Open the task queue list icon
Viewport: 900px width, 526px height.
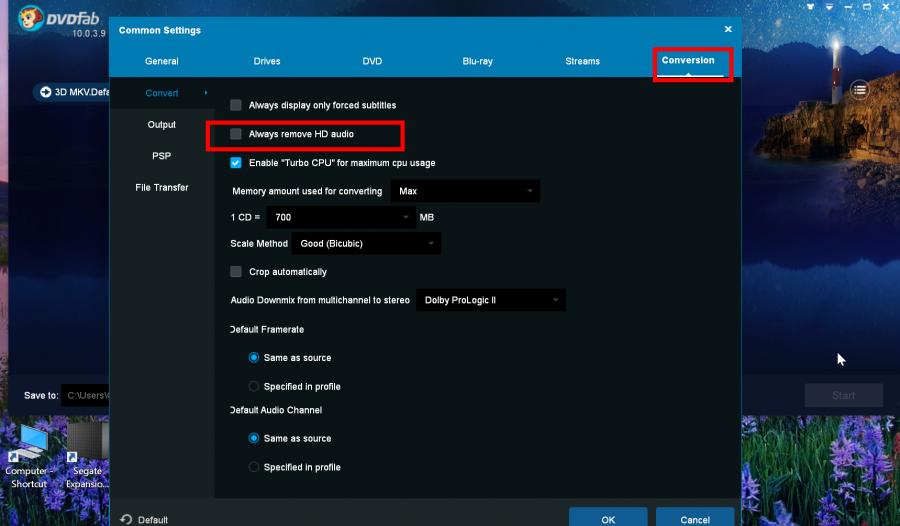click(x=859, y=90)
